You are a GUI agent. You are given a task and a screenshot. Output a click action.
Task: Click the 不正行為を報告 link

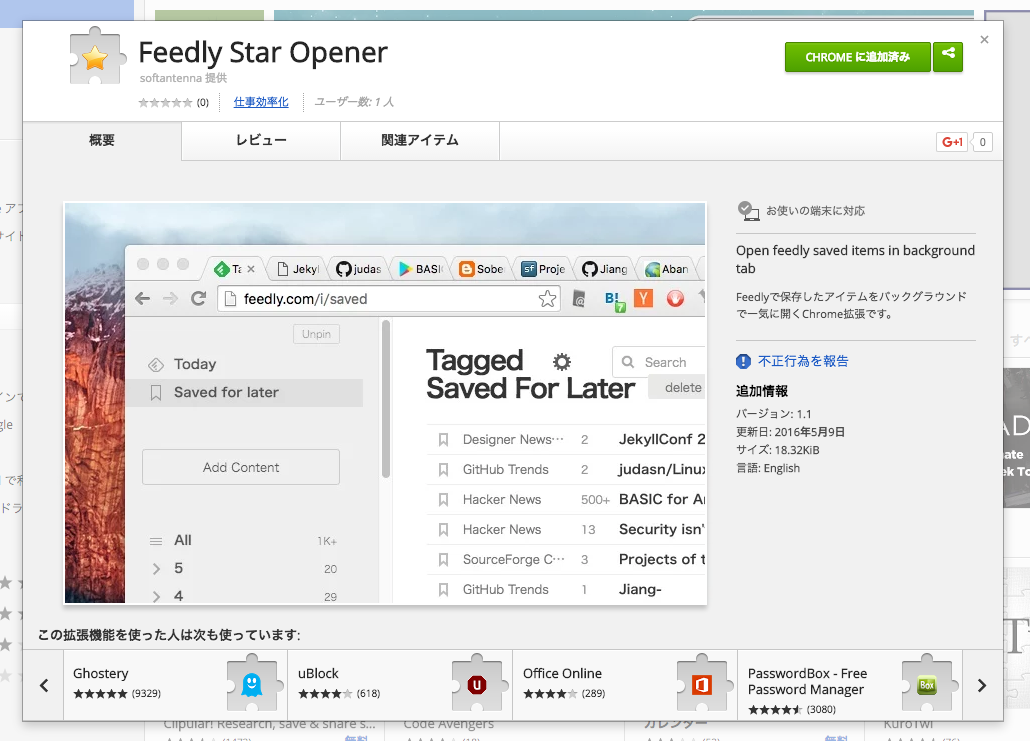click(x=803, y=361)
